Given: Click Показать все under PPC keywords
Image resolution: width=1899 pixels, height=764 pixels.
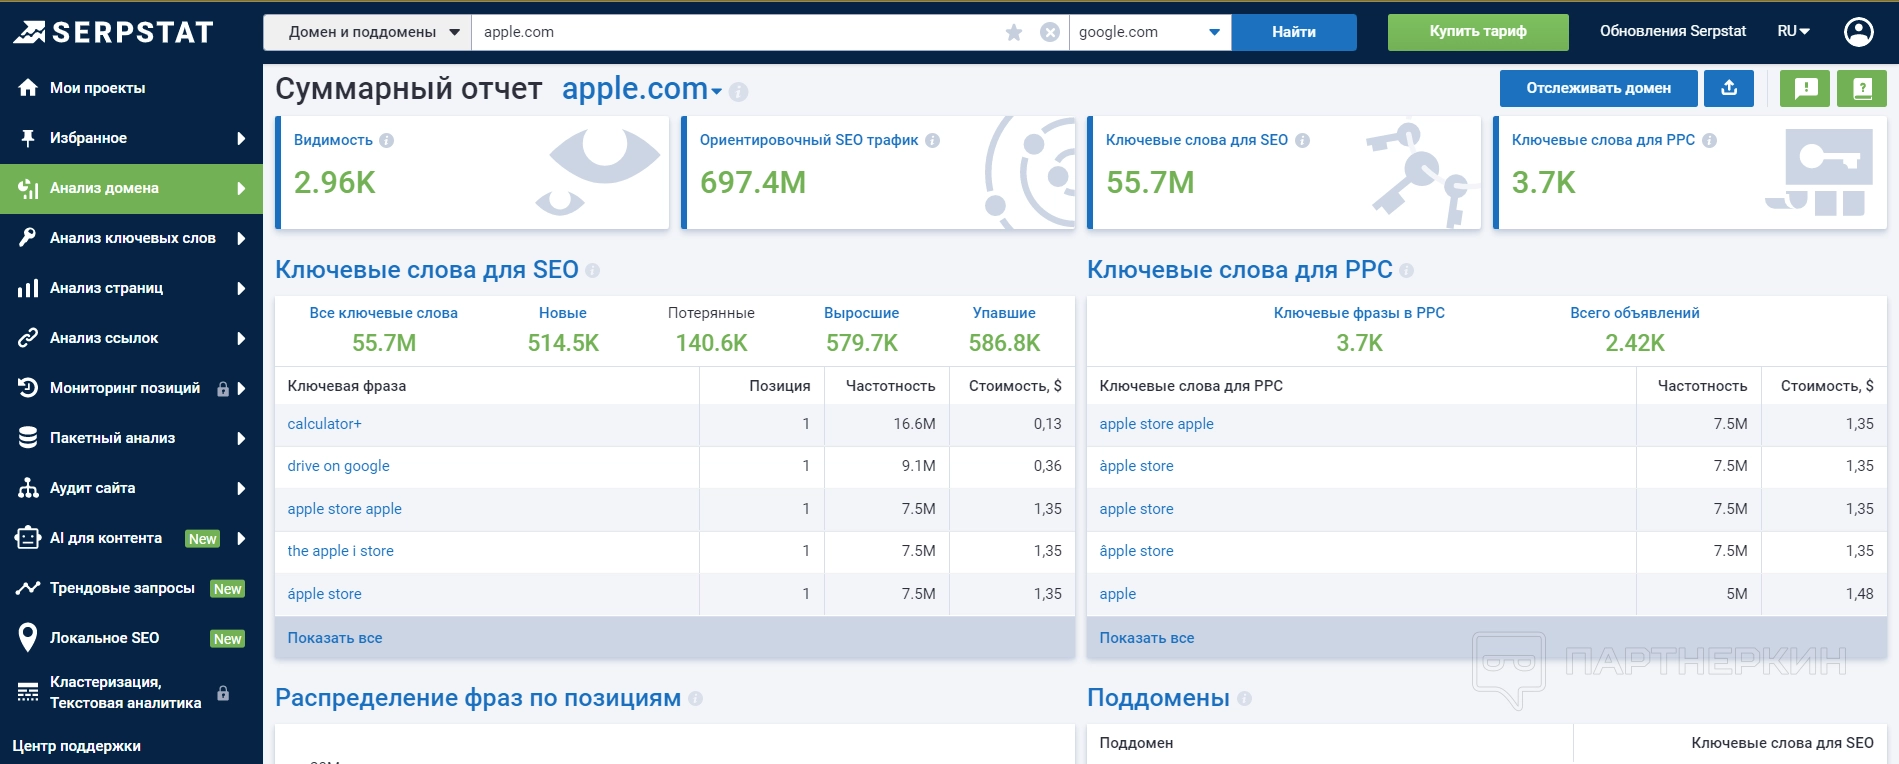Looking at the screenshot, I should (1147, 638).
